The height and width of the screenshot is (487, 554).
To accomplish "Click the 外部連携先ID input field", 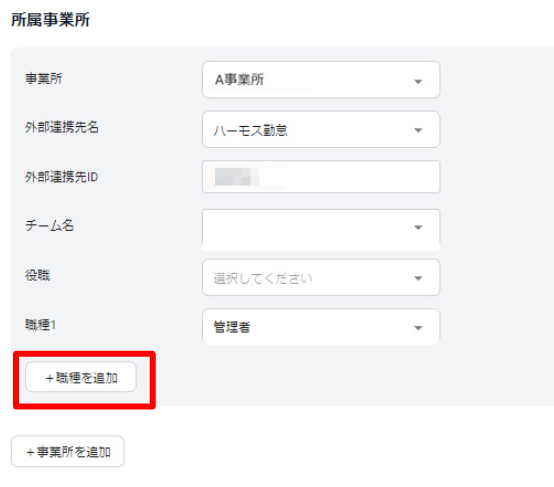I will (x=321, y=177).
